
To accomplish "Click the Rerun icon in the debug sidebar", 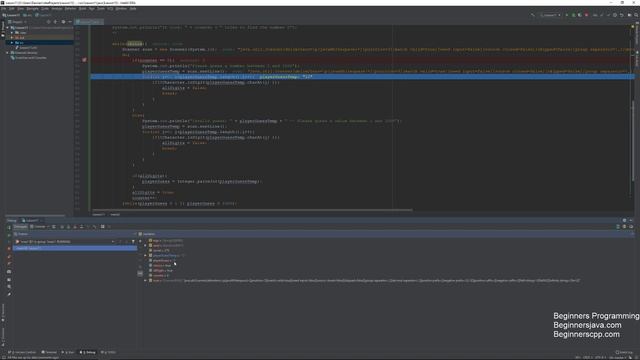I will click(9, 227).
